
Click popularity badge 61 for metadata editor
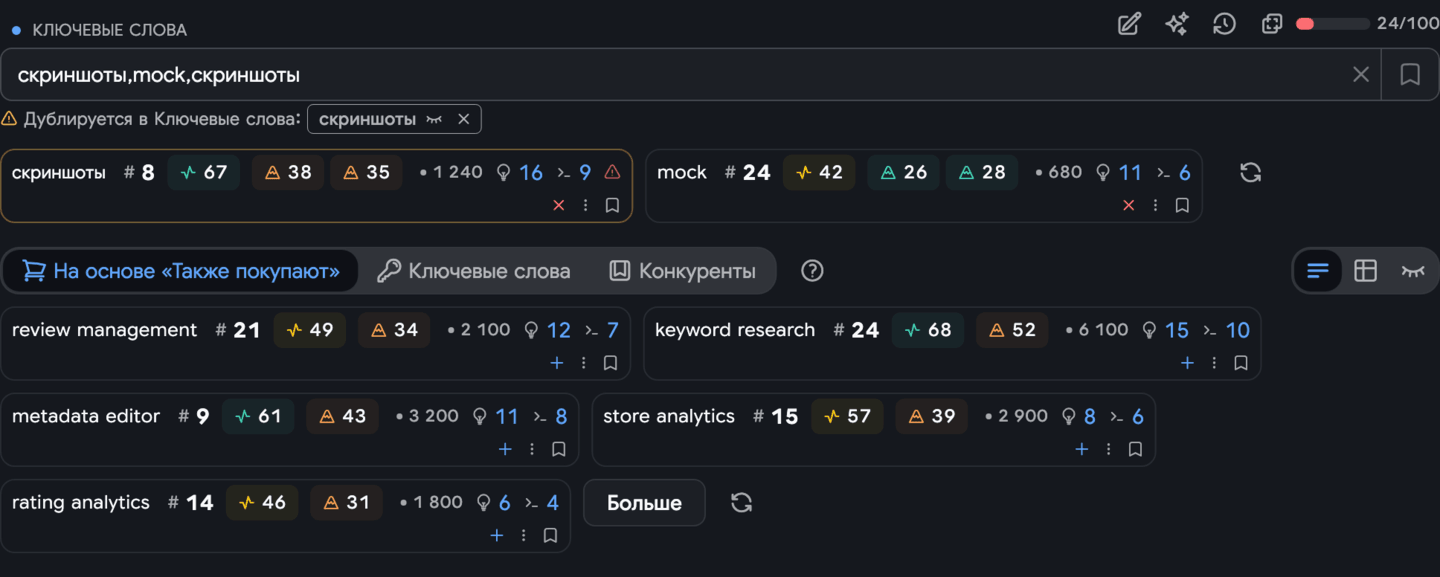pos(258,416)
